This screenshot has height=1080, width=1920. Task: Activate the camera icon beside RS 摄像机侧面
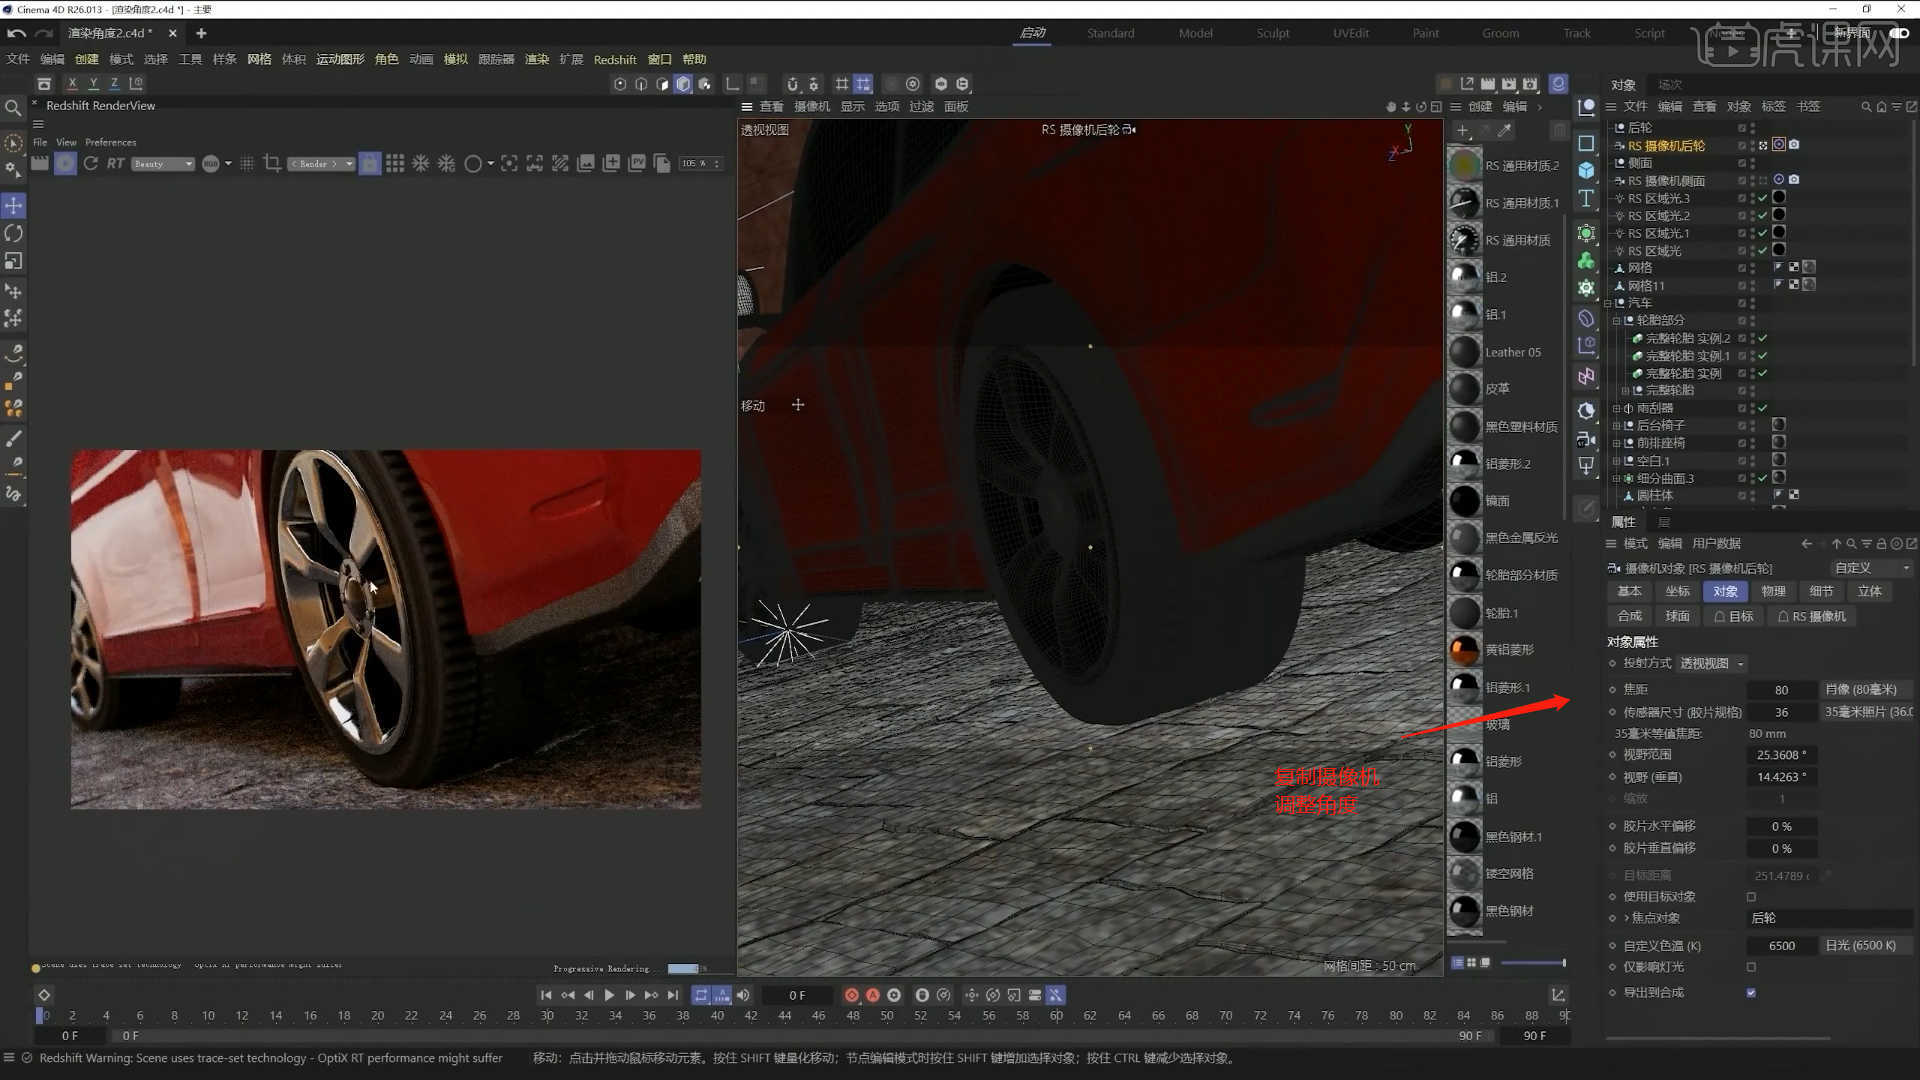click(1794, 180)
